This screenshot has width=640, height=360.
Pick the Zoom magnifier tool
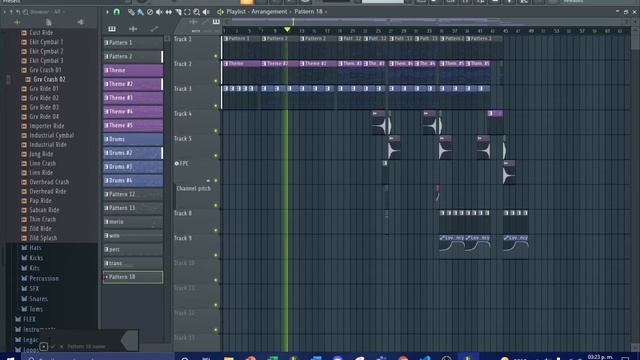(197, 12)
